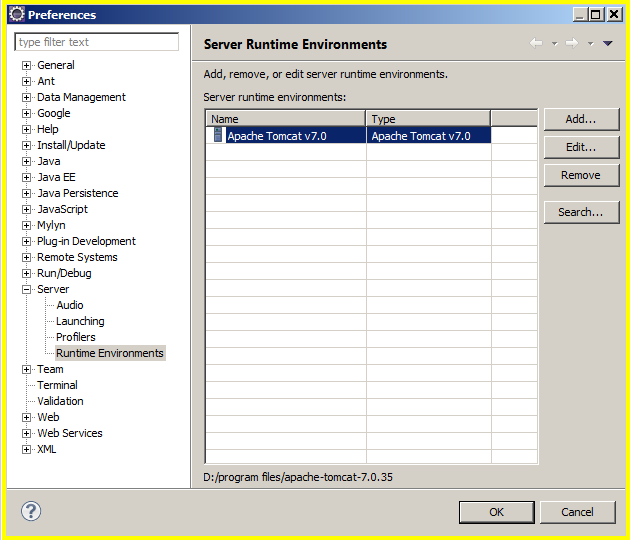This screenshot has height=540, width=630.
Task: Open the view menu triangle in header
Action: [608, 43]
